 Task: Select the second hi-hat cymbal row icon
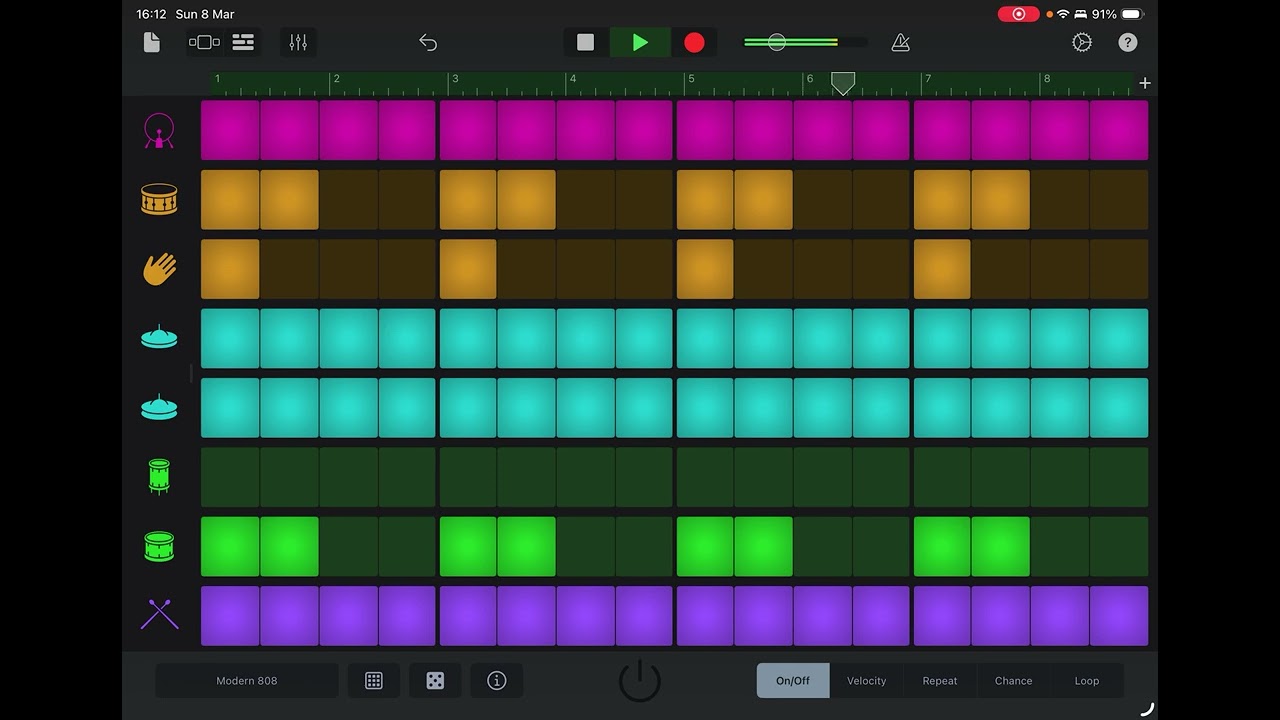pos(159,407)
